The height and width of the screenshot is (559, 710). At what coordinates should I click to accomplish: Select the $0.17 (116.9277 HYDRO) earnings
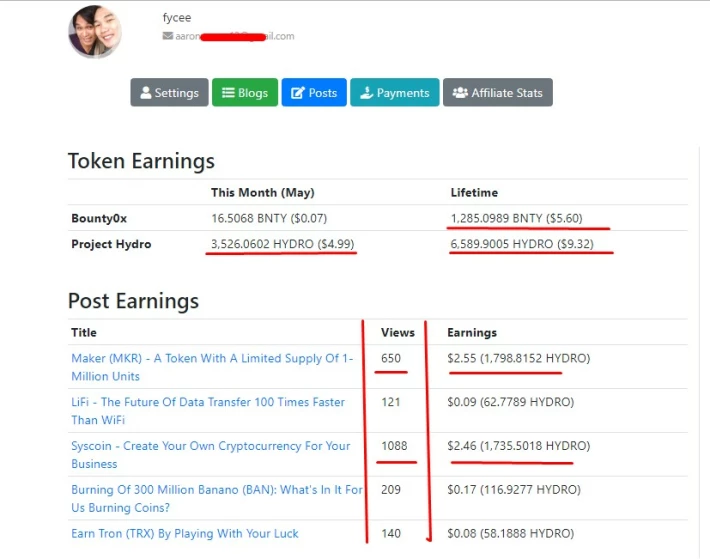(514, 490)
